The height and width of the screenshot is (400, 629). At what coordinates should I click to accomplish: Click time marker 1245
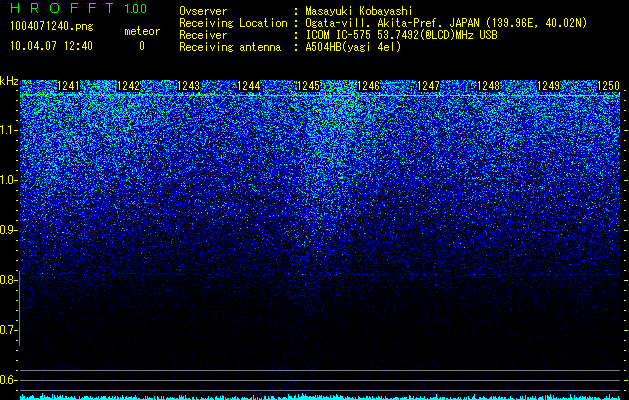pos(308,86)
